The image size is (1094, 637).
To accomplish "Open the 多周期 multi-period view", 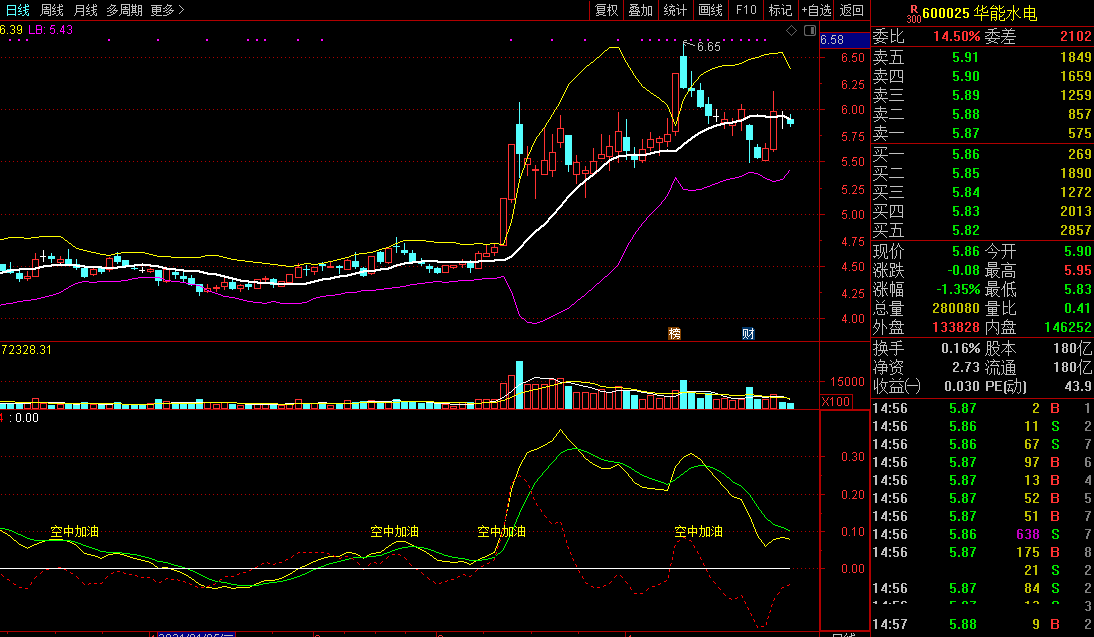I will (x=124, y=10).
